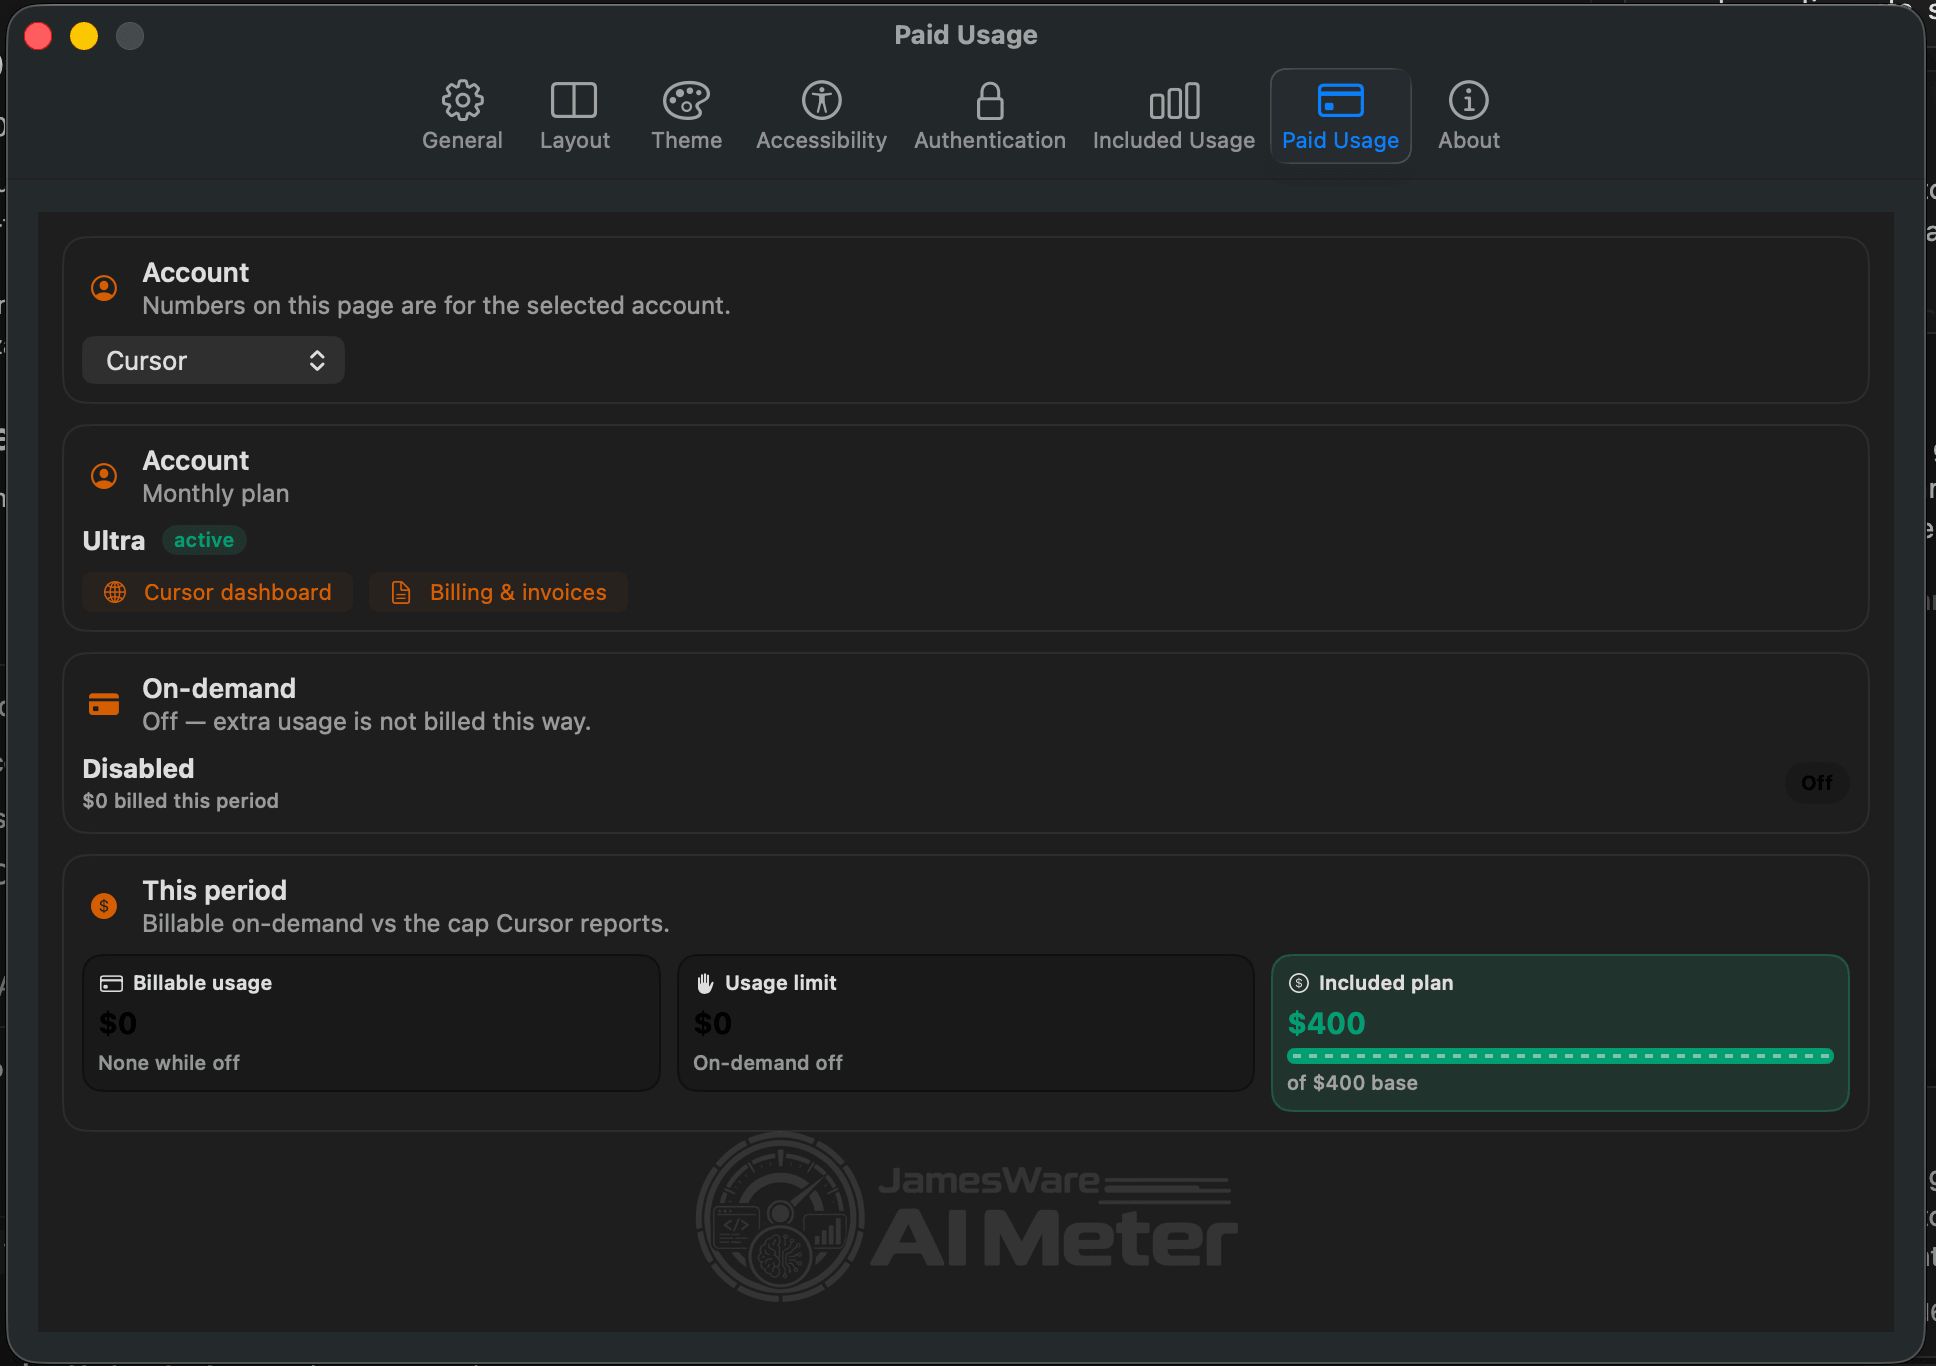This screenshot has height=1366, width=1936.
Task: Open the Cursor dashboard link
Action: tap(218, 592)
